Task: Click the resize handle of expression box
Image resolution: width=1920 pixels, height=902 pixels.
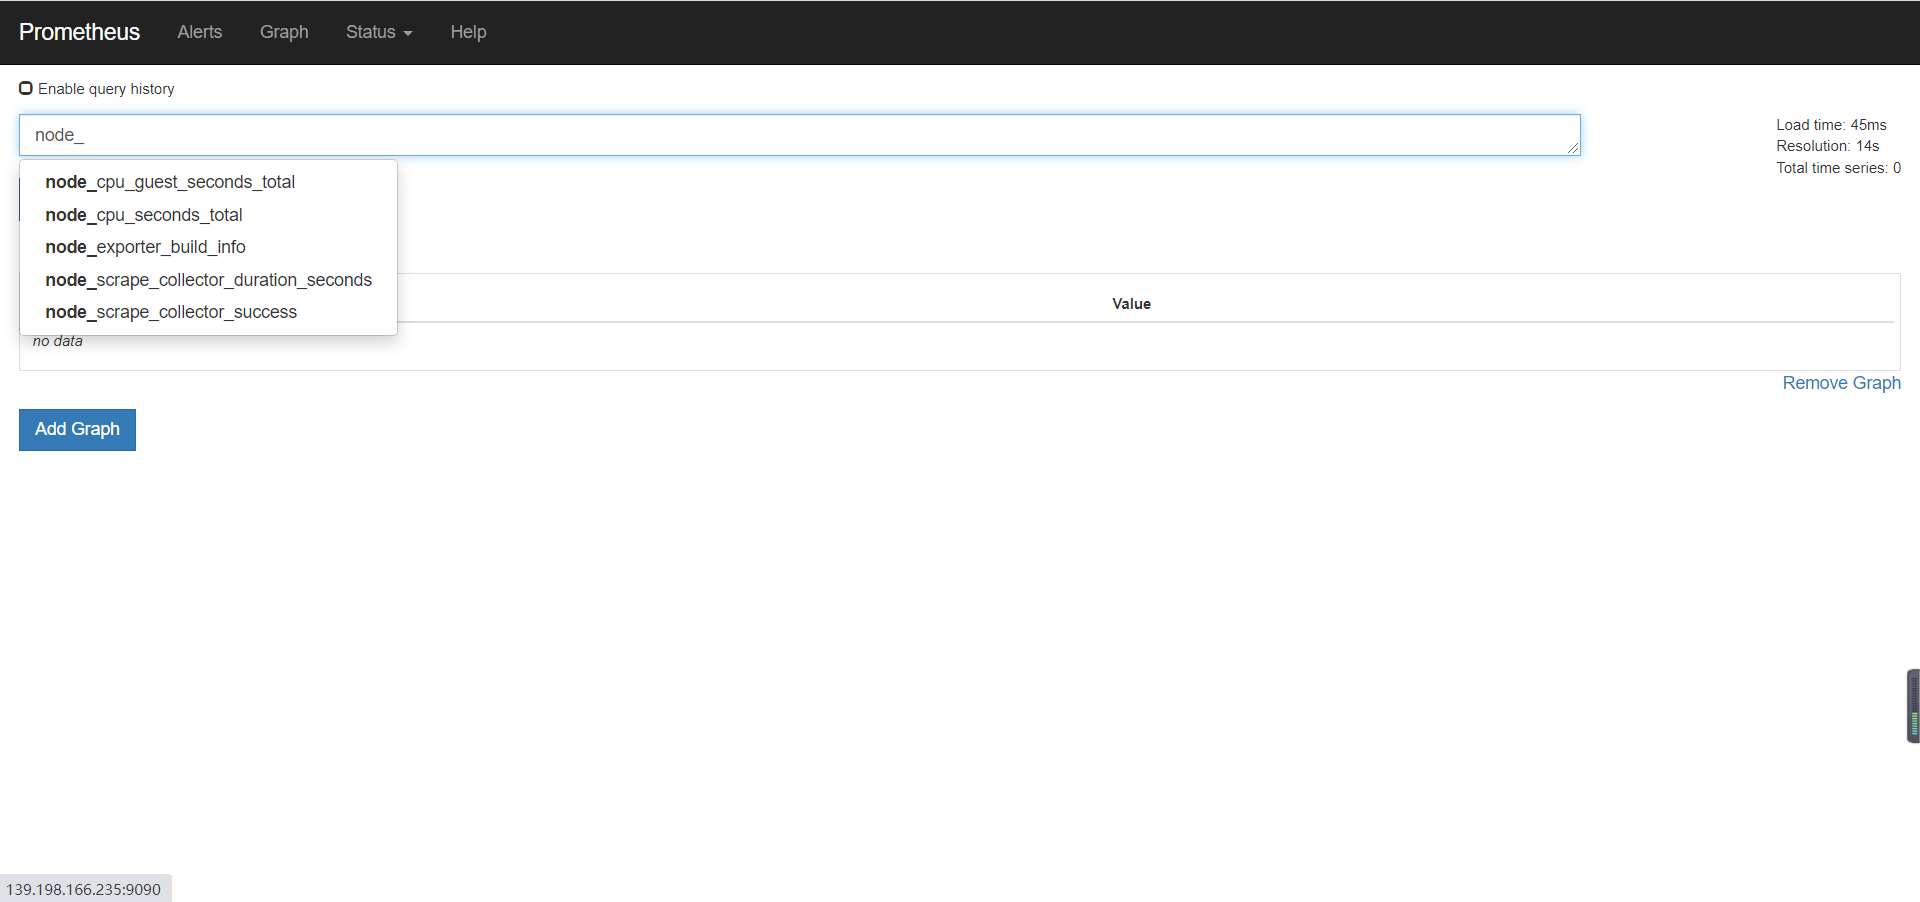Action: click(x=1573, y=148)
